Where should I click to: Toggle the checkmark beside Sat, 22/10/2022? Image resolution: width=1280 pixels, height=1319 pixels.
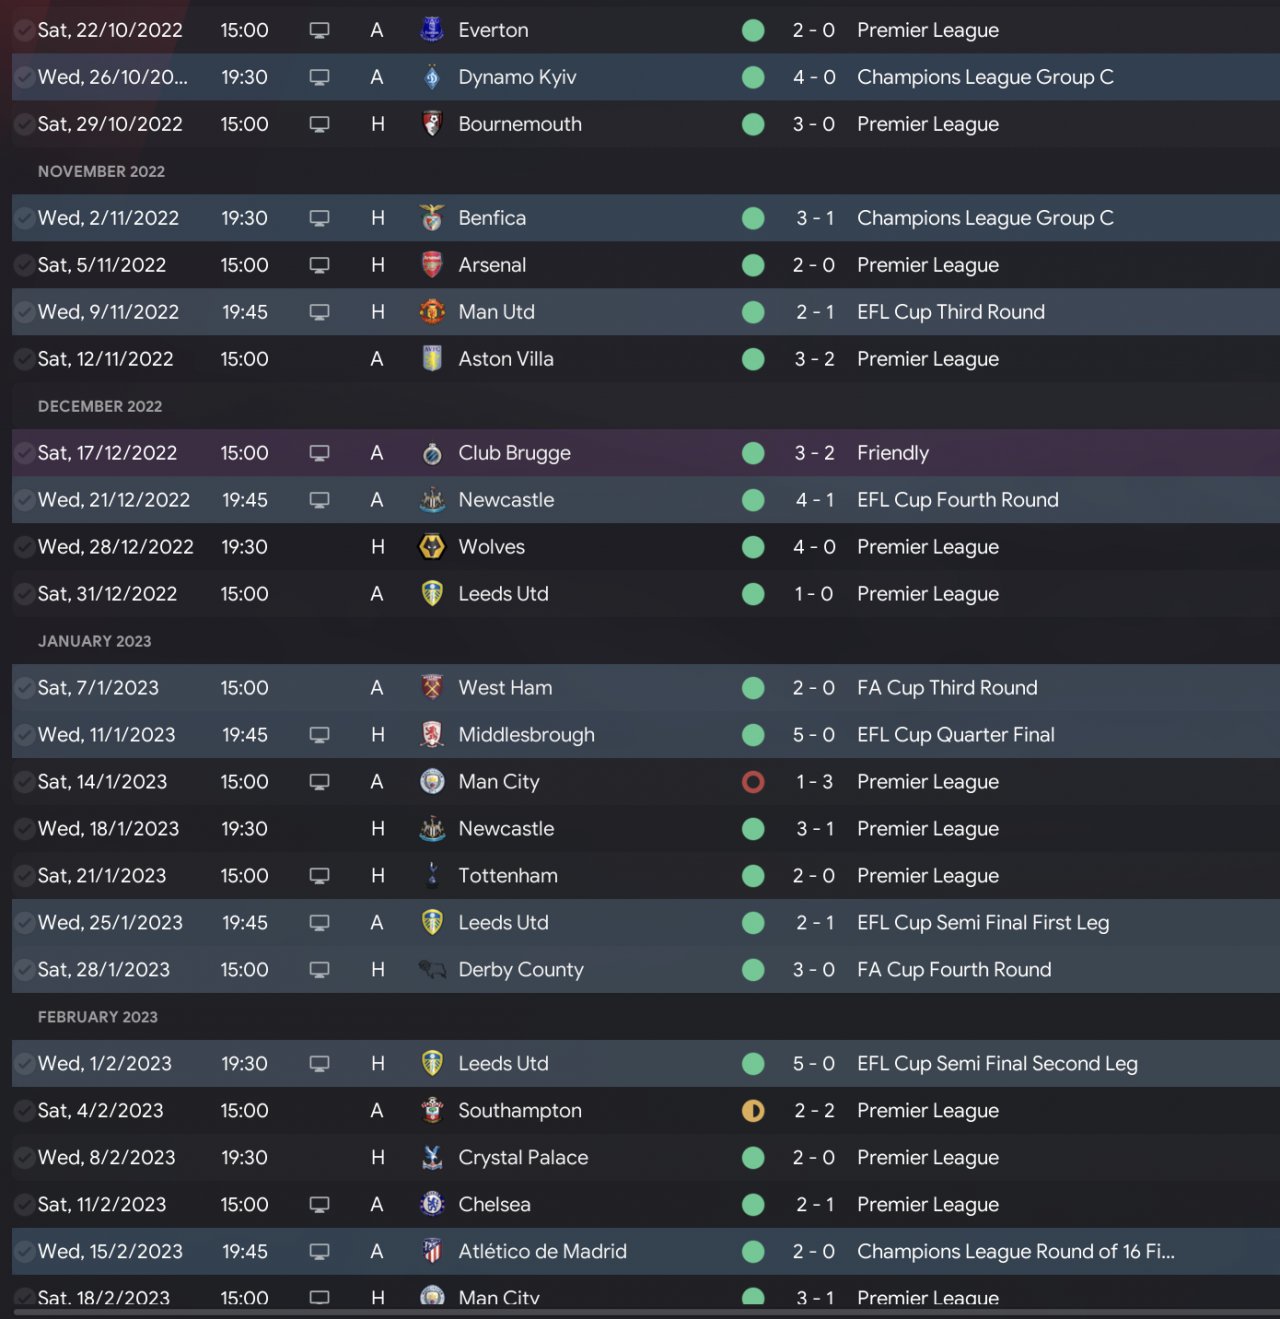[23, 30]
